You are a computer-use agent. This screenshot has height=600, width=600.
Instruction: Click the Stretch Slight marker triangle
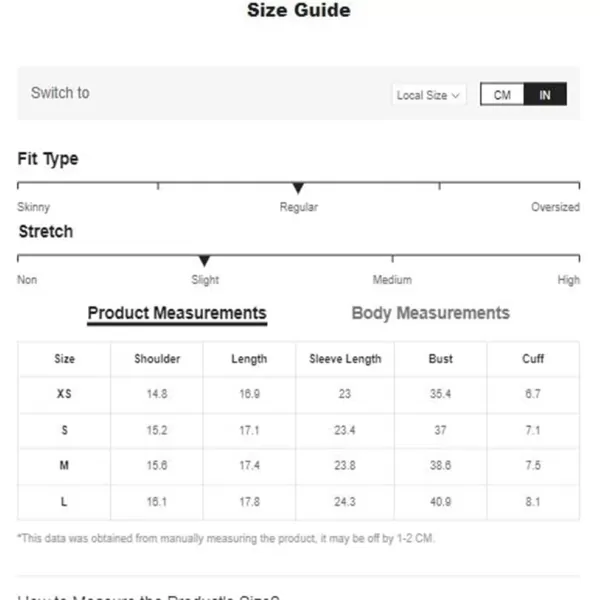pyautogui.click(x=204, y=261)
